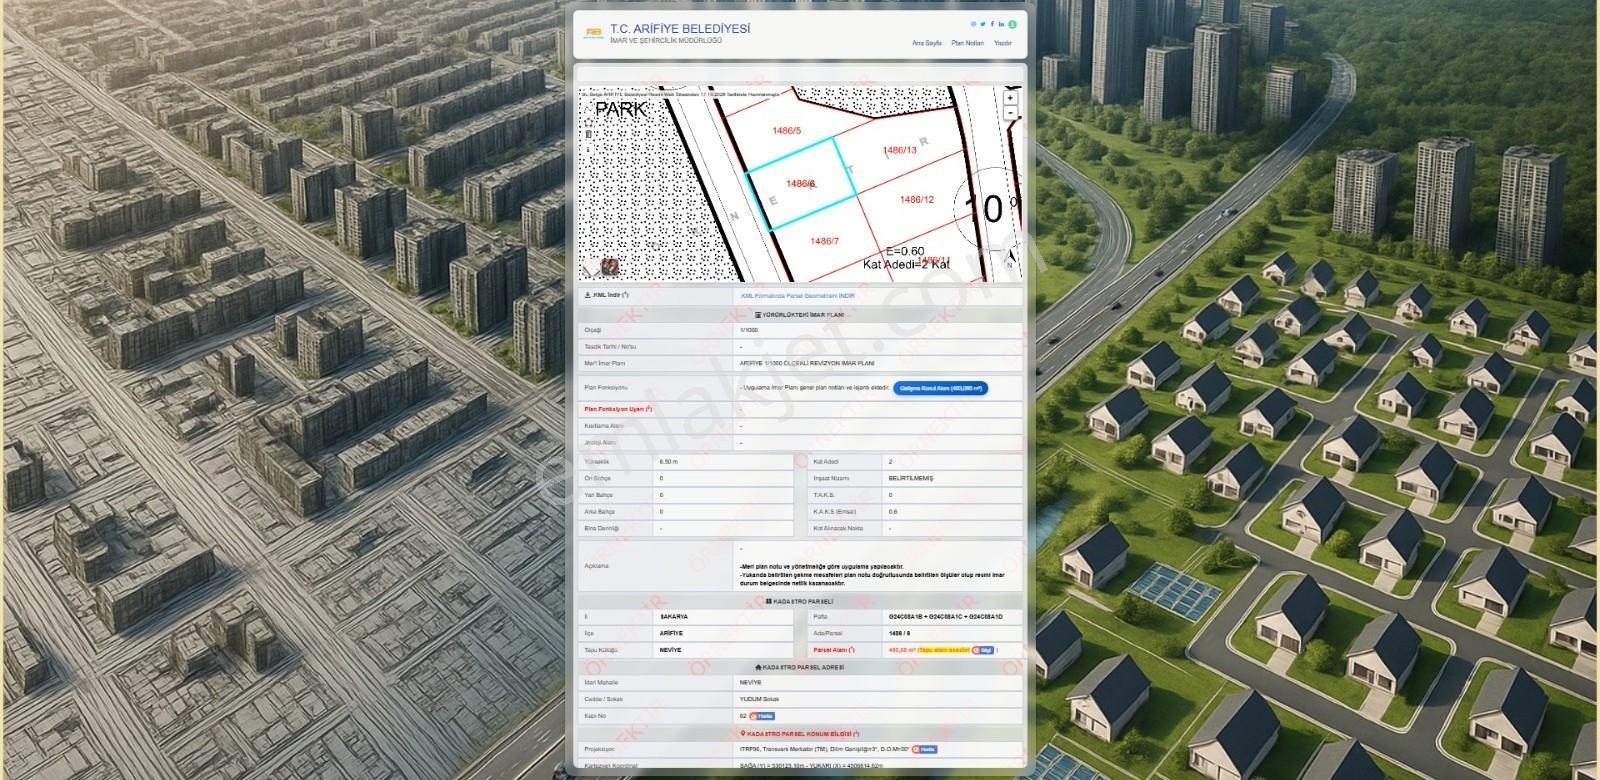
Task: Click the highlighted parcel 1486/6
Action: 801,184
